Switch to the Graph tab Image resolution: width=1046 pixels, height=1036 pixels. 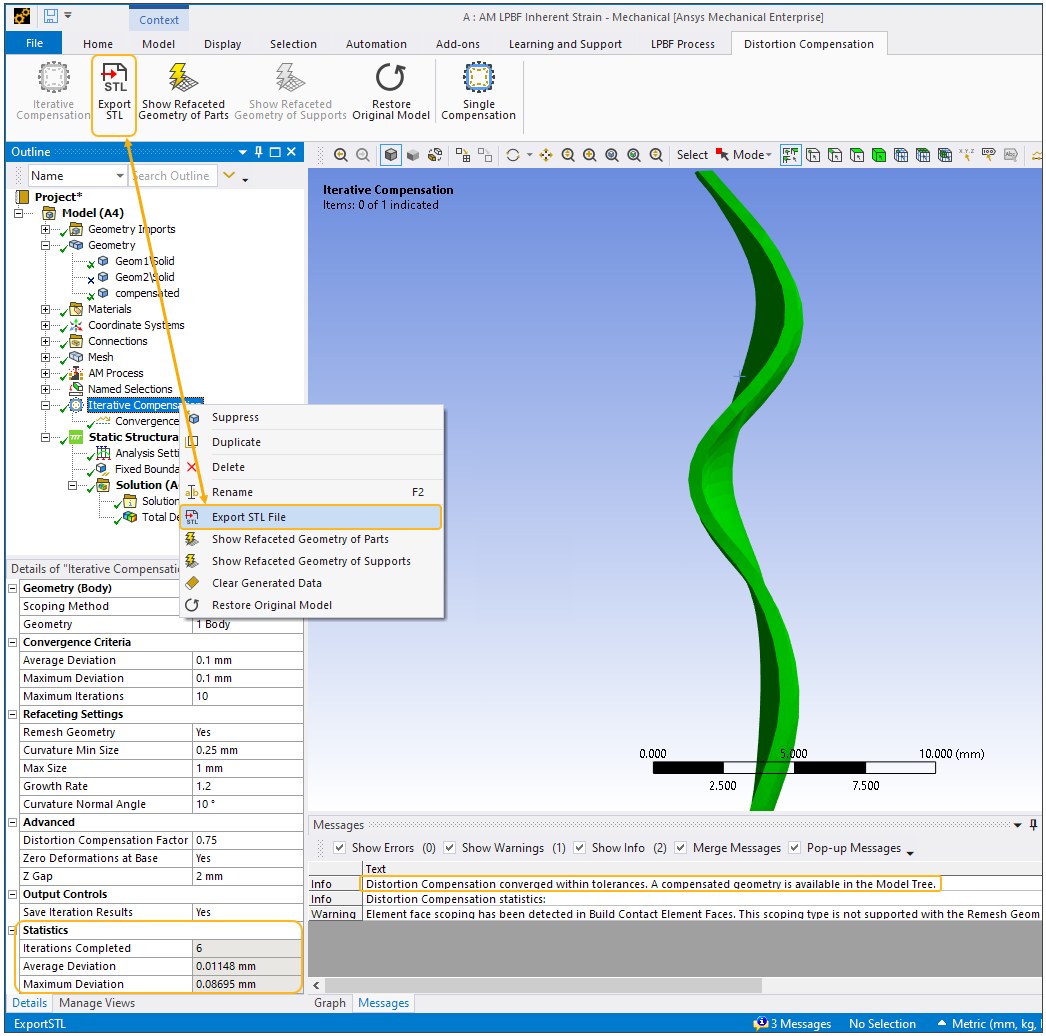330,1003
